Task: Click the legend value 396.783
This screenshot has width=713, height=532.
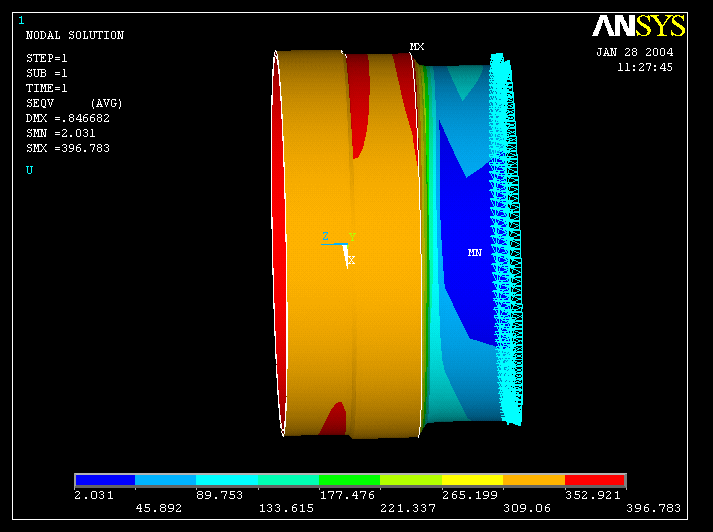Action: pyautogui.click(x=653, y=508)
